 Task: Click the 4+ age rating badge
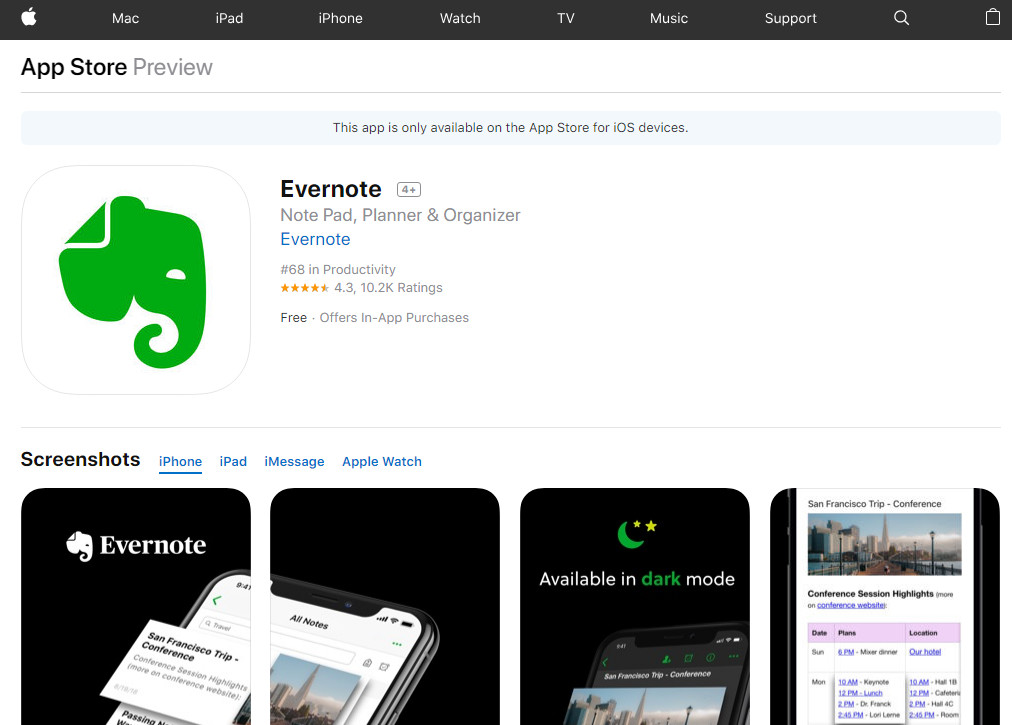click(409, 190)
